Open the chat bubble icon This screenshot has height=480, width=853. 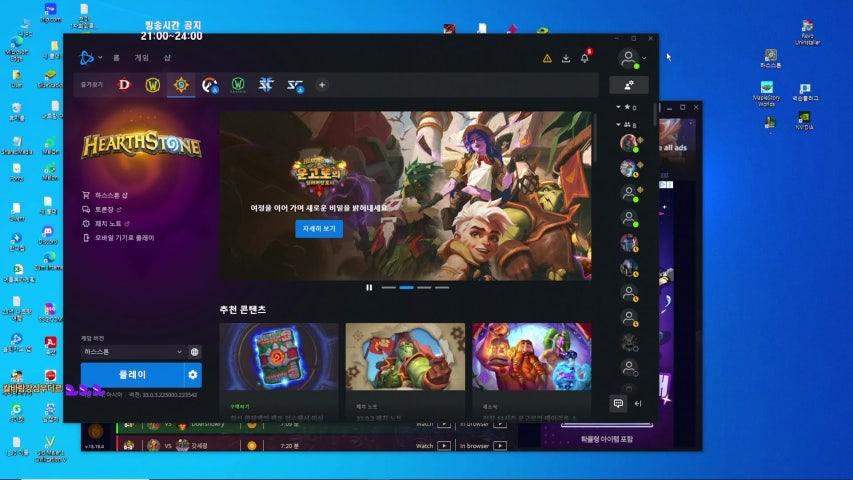click(619, 403)
